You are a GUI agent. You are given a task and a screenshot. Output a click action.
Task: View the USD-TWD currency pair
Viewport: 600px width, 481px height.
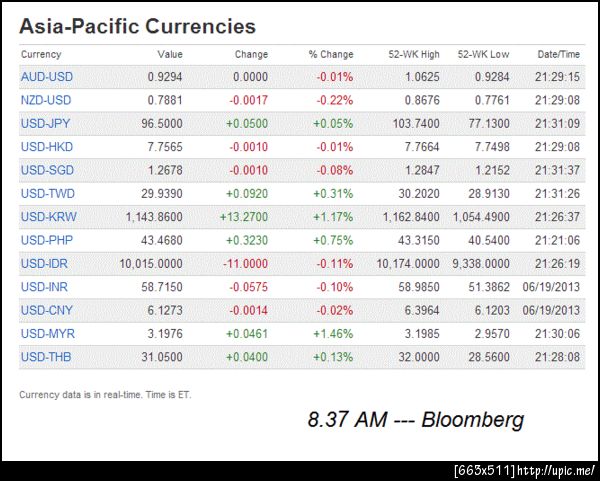[x=46, y=193]
